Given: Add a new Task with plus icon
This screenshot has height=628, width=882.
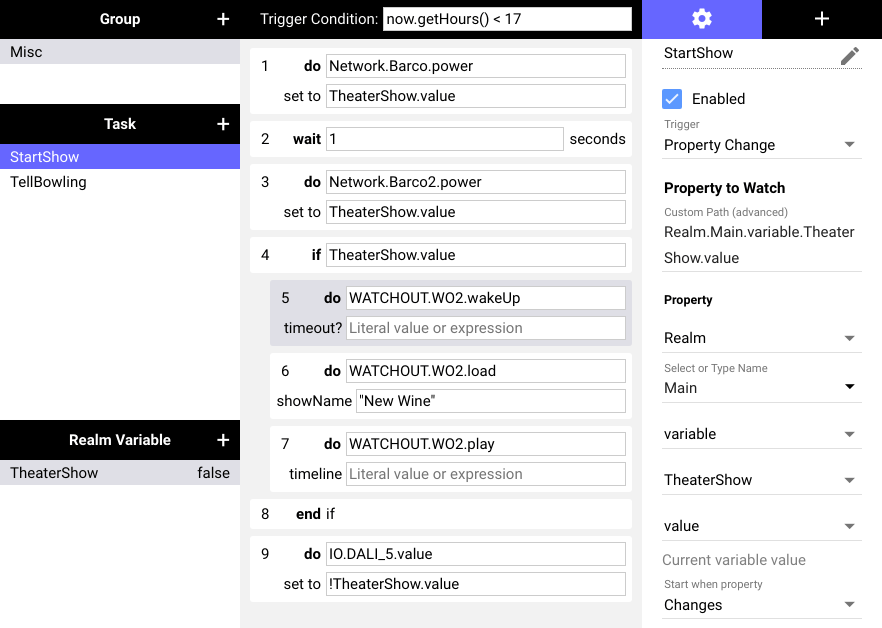Looking at the screenshot, I should pos(223,124).
